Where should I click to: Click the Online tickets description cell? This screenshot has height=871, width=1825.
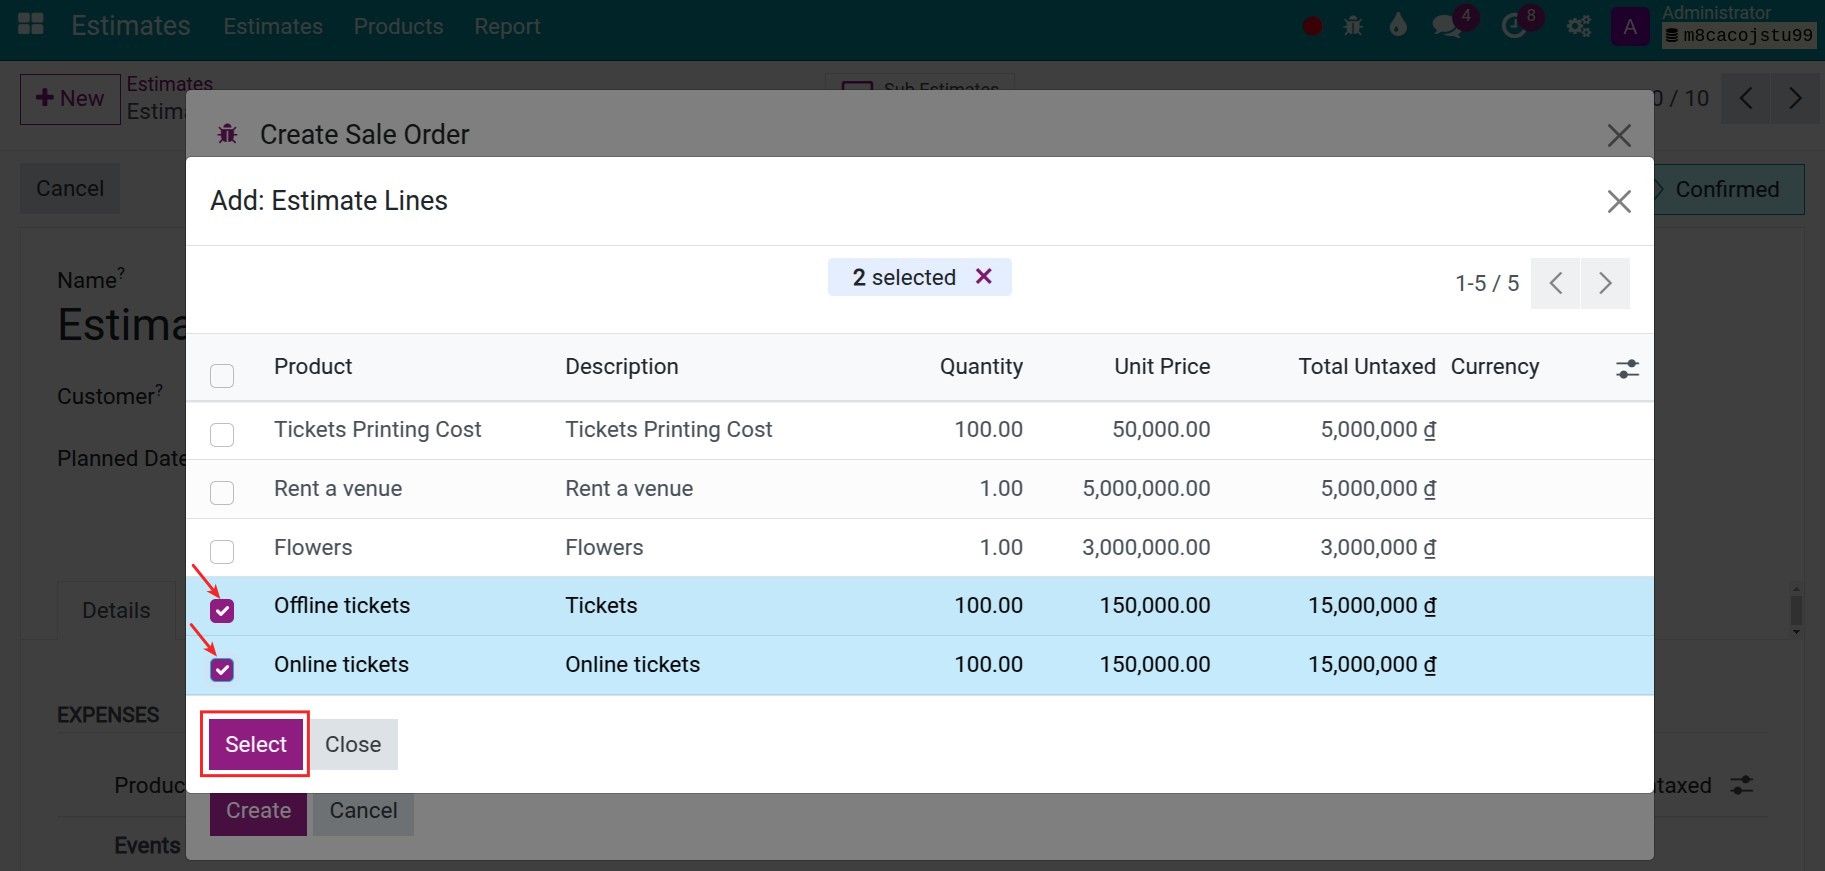[x=632, y=664]
